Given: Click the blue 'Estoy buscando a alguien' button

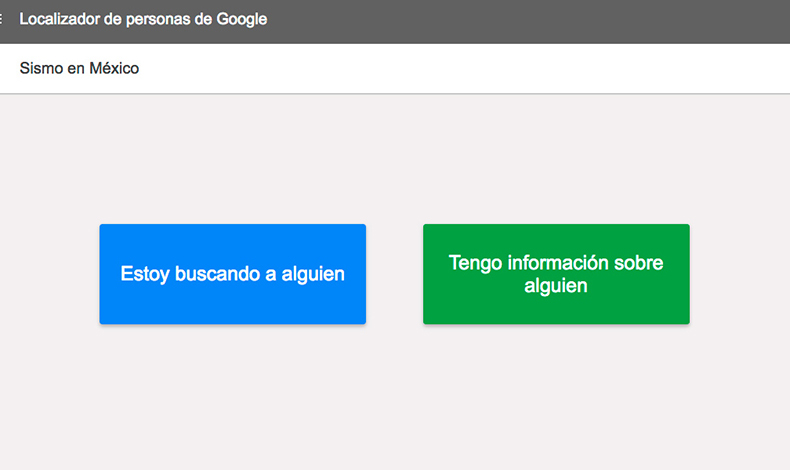Looking at the screenshot, I should tap(232, 274).
